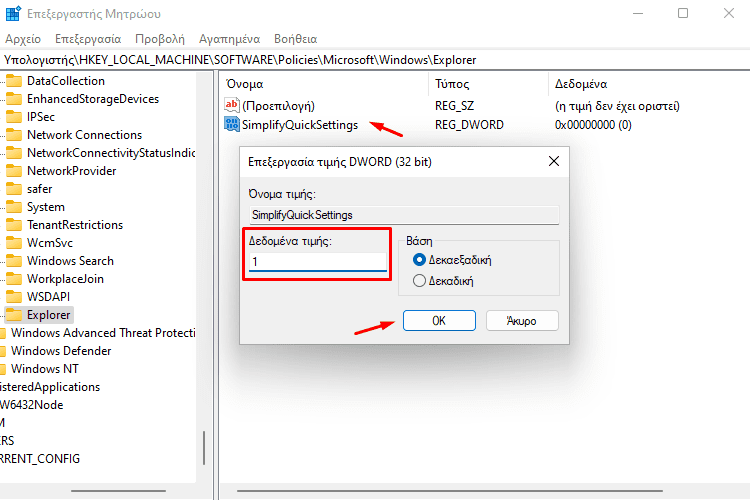Viewport: 750px width, 500px height.
Task: Click the Windows Search folder icon
Action: pos(14,261)
